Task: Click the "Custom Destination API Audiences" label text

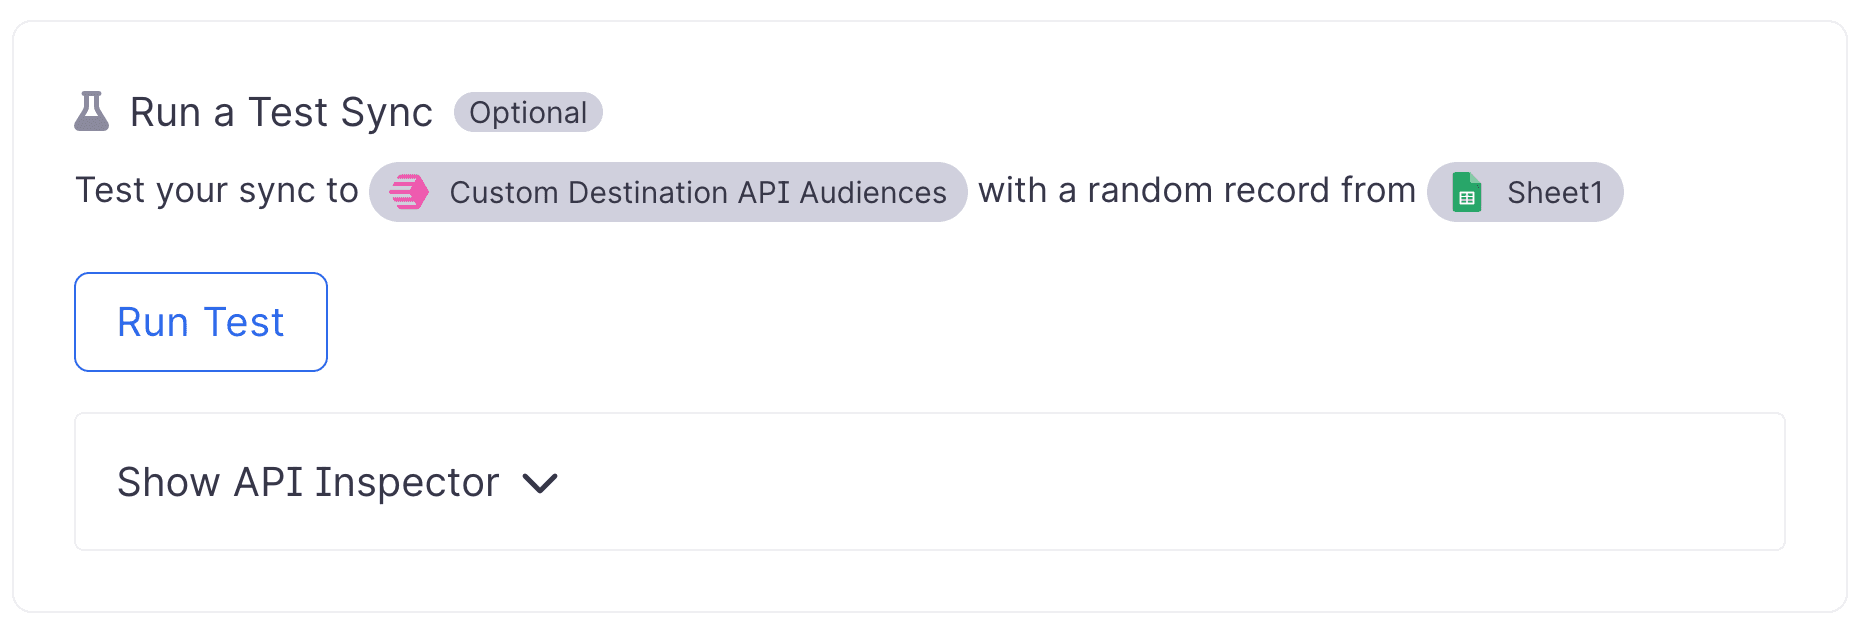Action: (698, 192)
